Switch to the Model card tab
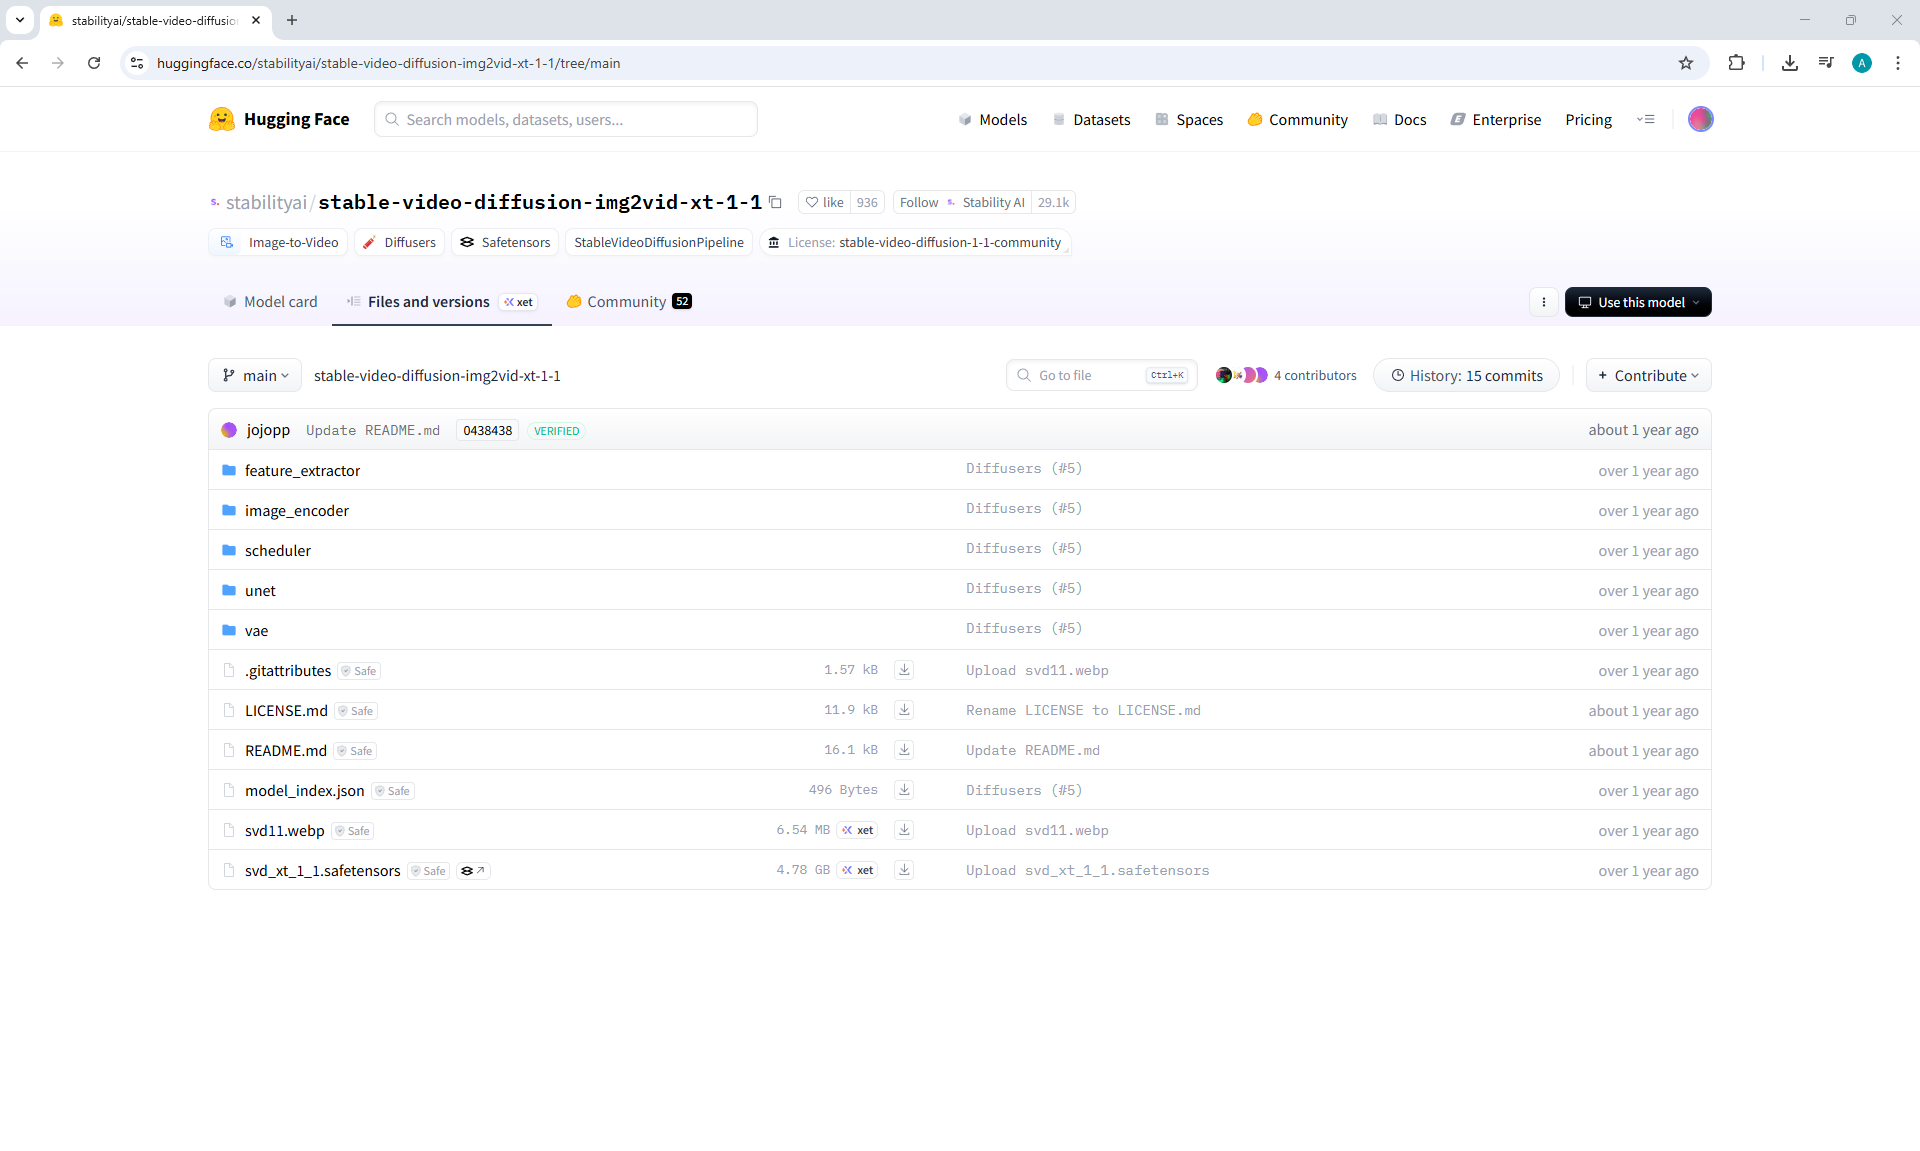The width and height of the screenshot is (1920, 1151). (x=270, y=301)
